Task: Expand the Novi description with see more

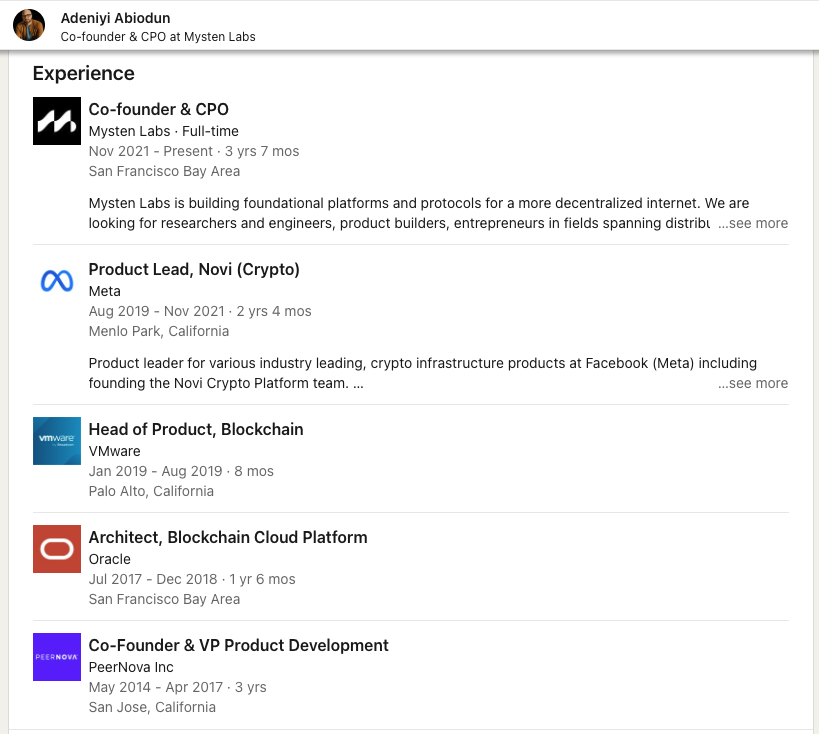Action: 753,383
